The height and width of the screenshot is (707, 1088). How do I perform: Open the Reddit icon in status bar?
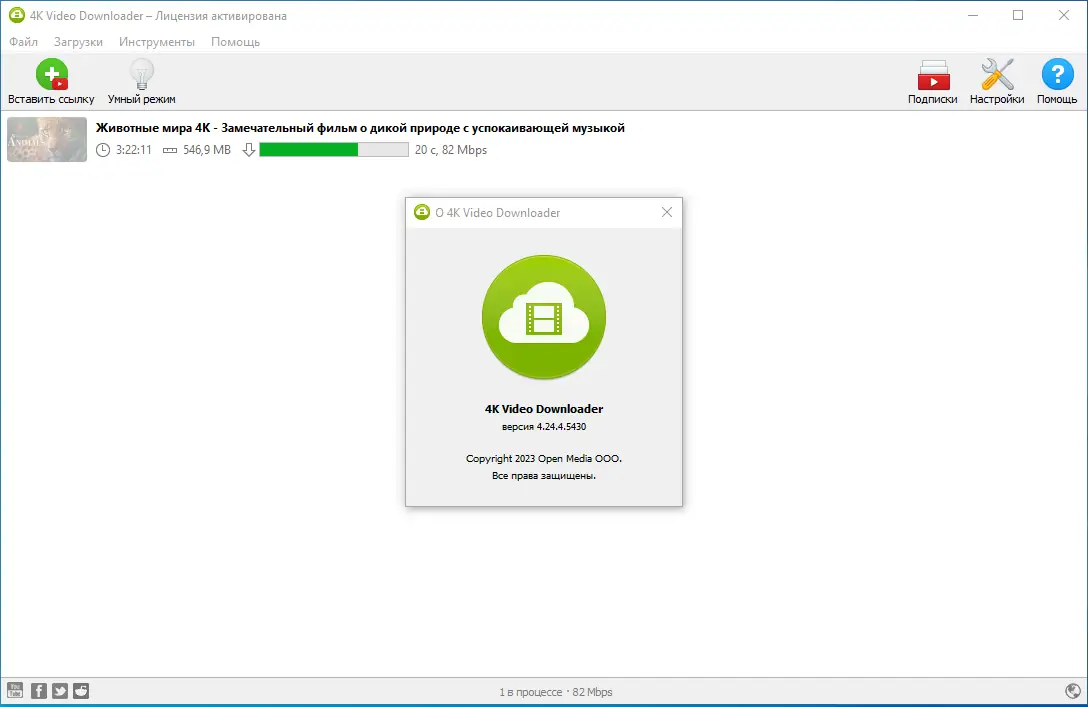coord(80,690)
